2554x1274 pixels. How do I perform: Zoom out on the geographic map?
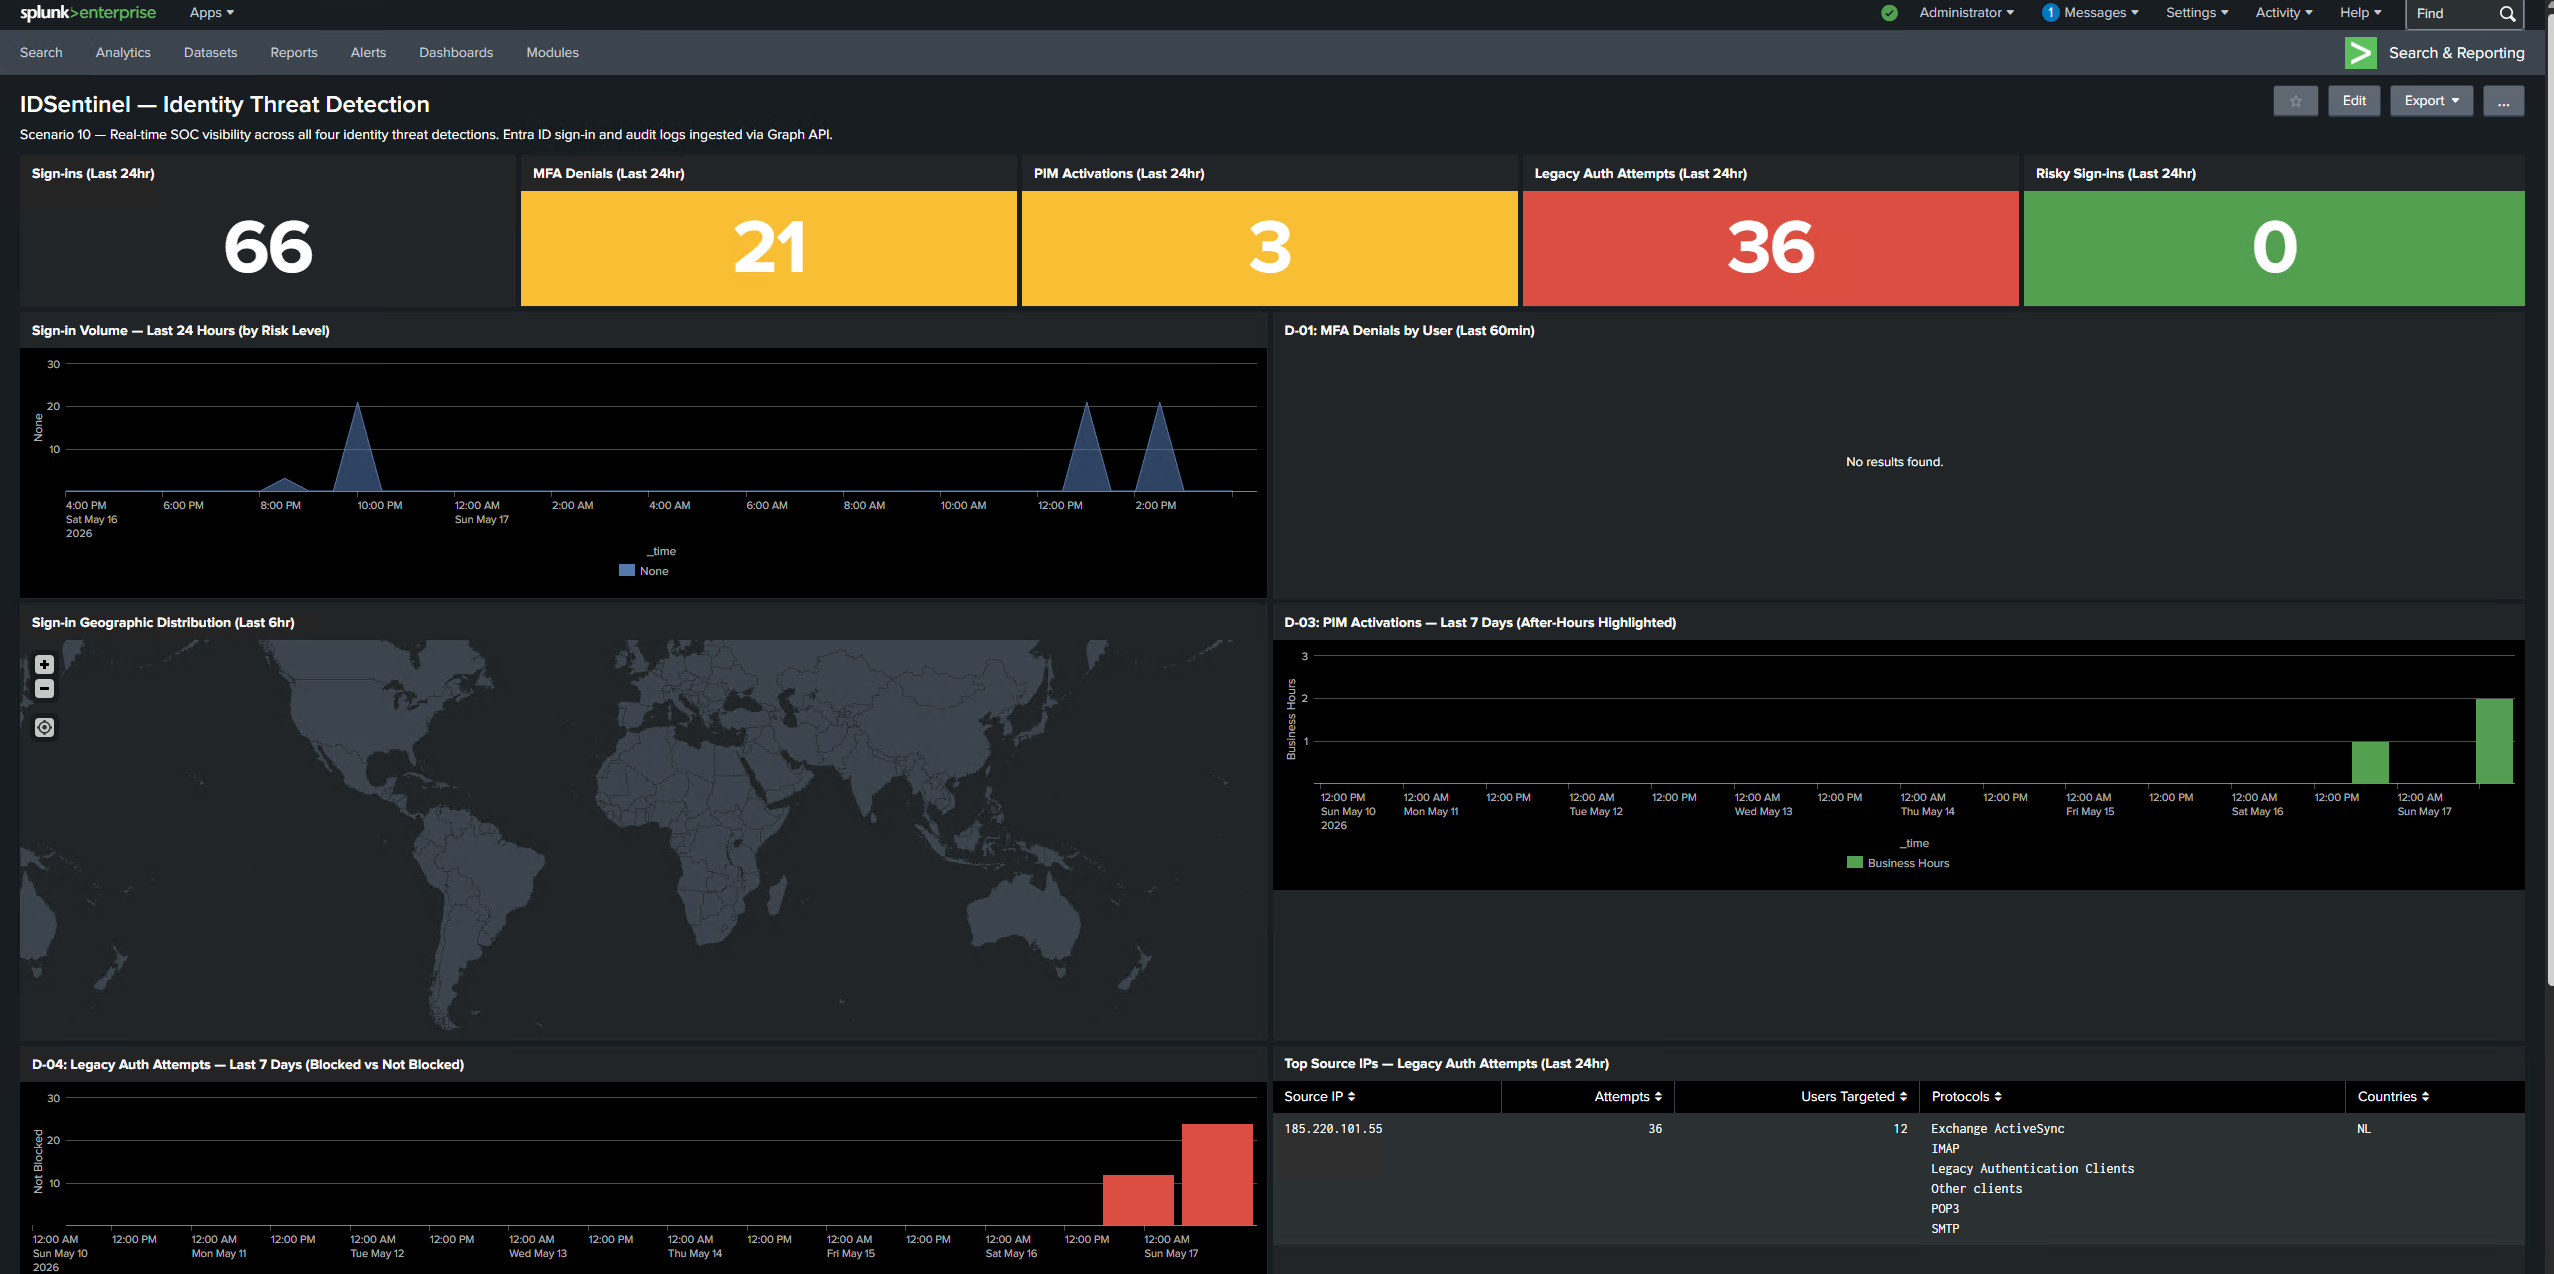[44, 688]
